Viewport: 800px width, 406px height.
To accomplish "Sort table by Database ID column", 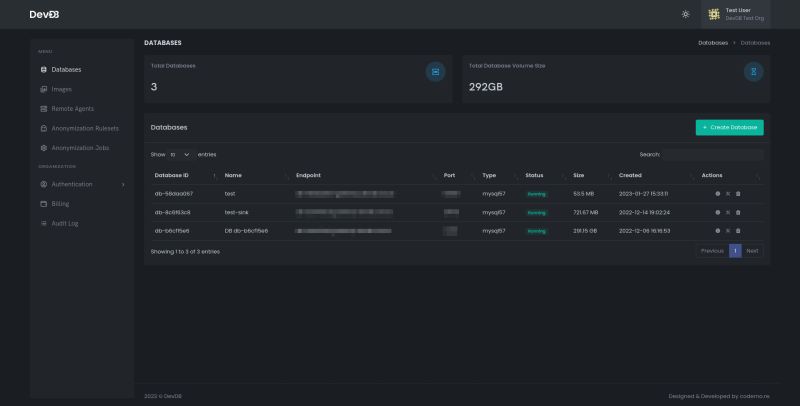I will pos(185,175).
